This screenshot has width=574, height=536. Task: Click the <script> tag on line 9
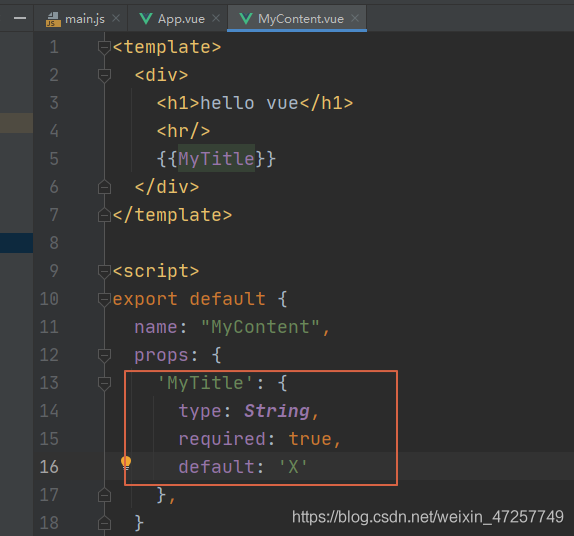tap(156, 271)
